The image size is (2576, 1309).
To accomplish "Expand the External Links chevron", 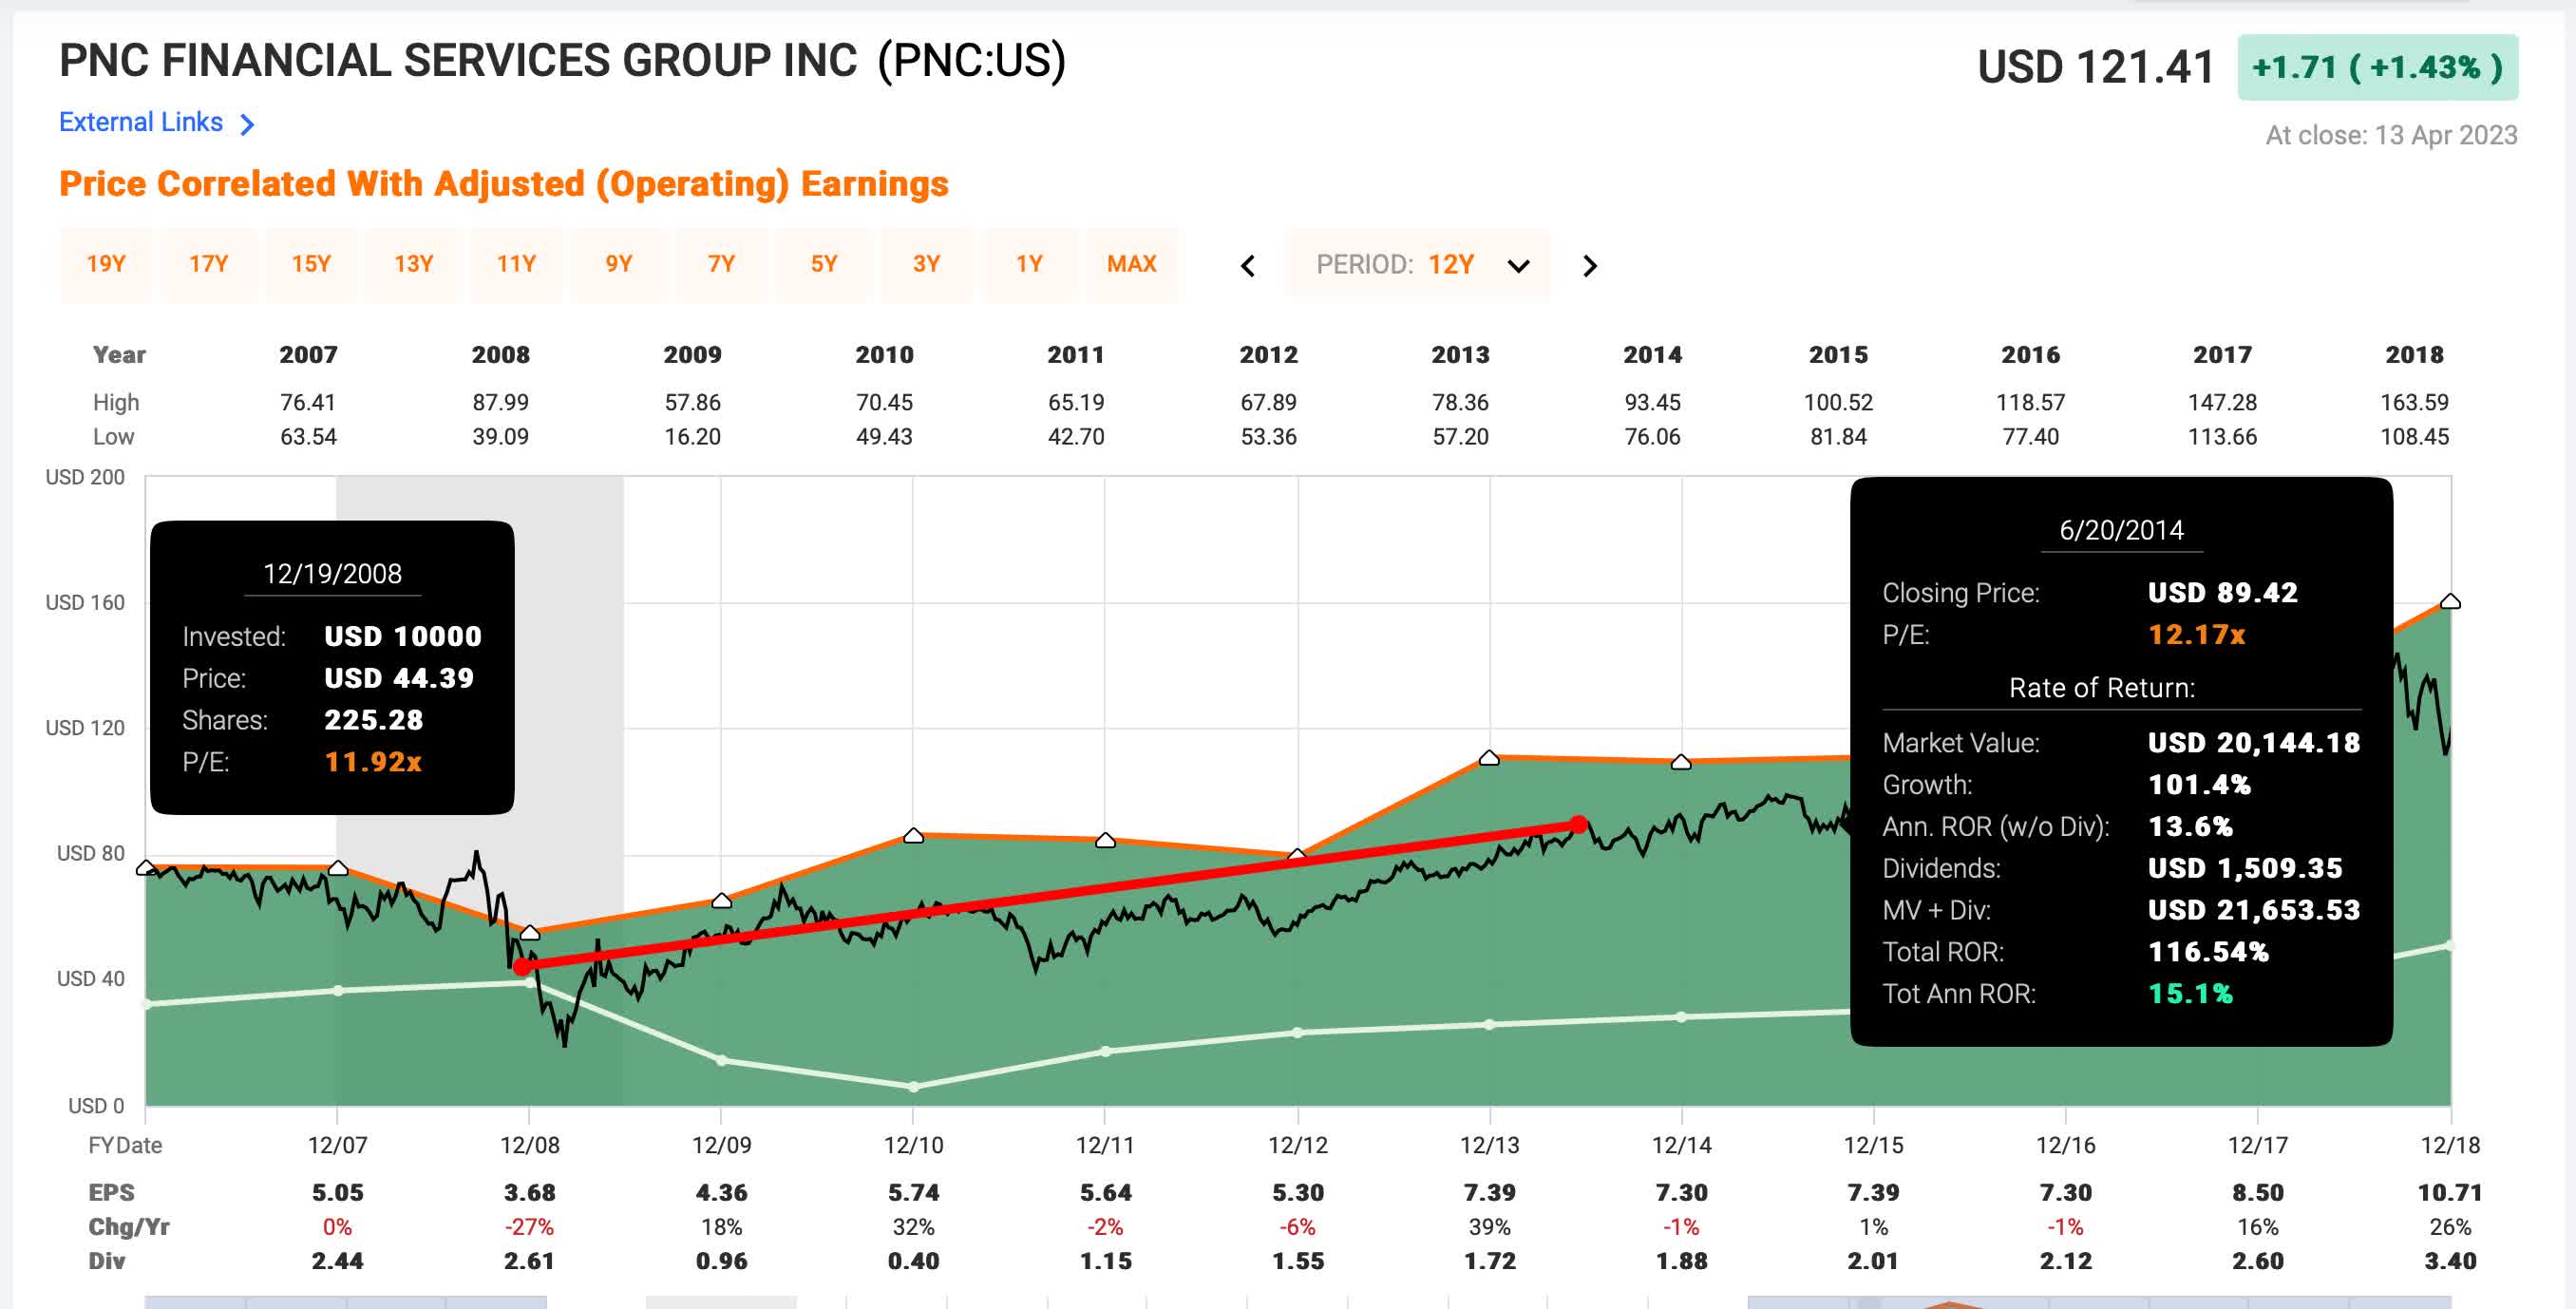I will 247,124.
